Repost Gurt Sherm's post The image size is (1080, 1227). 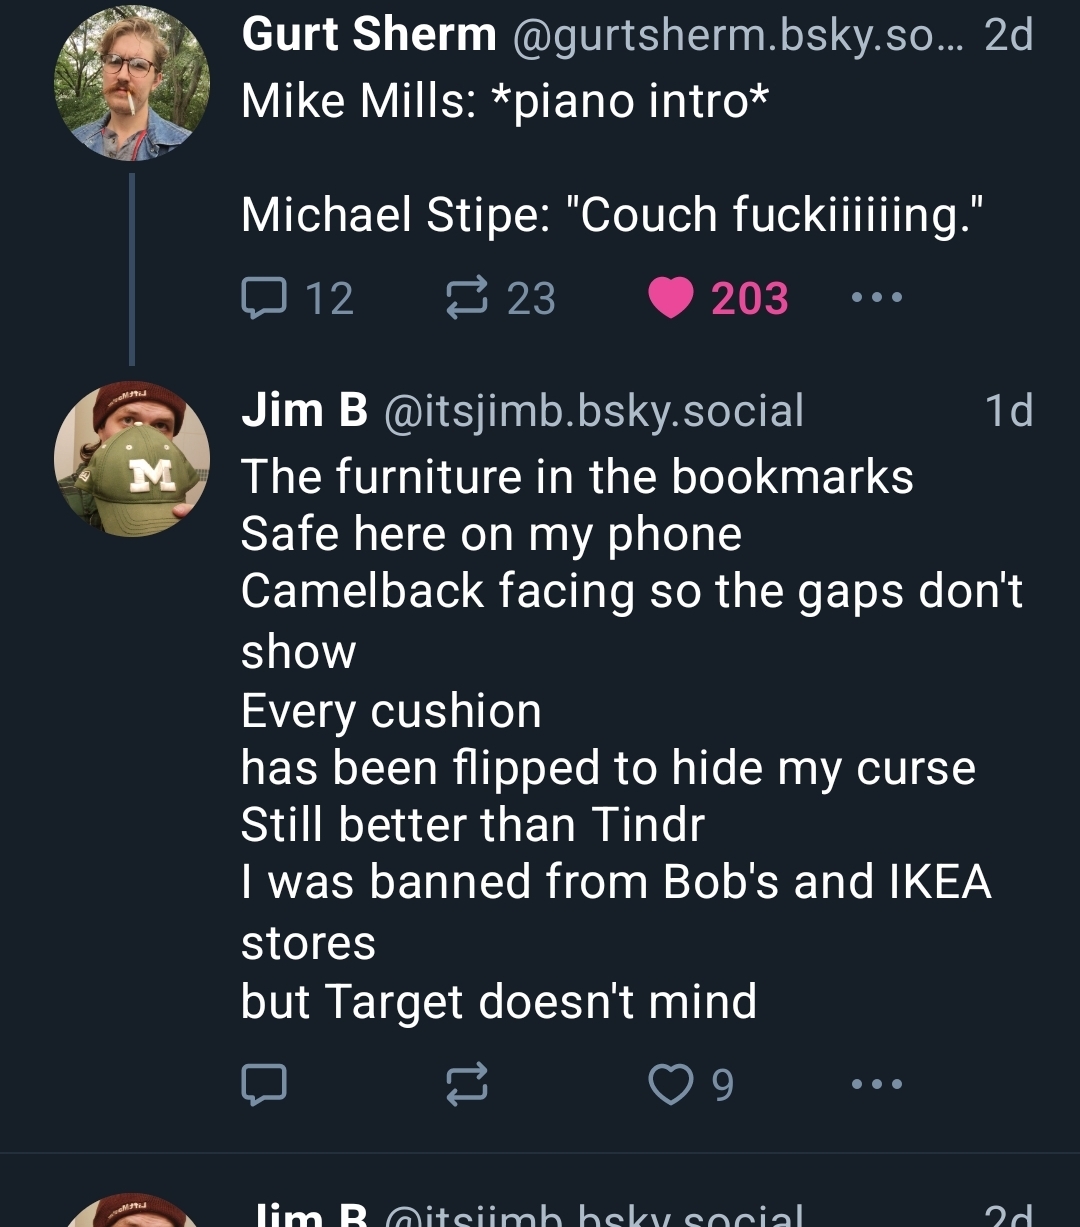pos(467,298)
